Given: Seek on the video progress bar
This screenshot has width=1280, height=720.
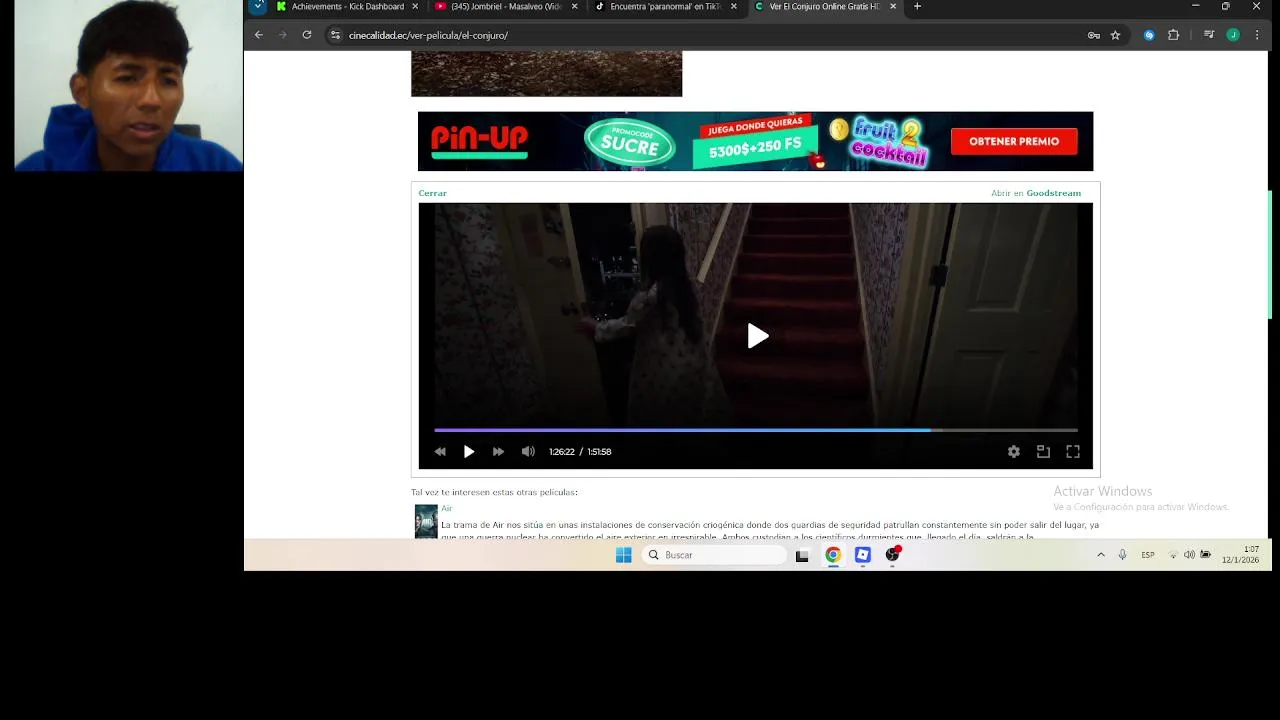Looking at the screenshot, I should coord(756,430).
